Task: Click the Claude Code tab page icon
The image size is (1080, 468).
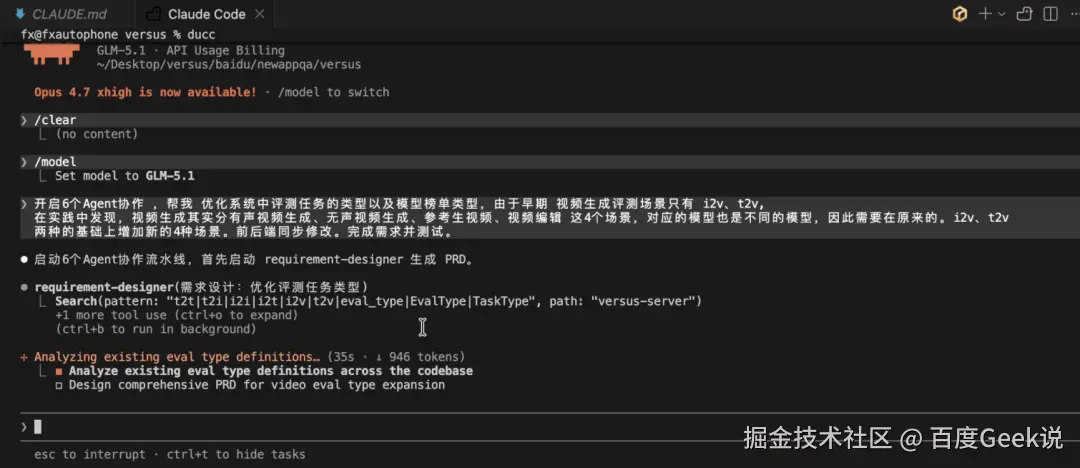Action: tap(154, 14)
